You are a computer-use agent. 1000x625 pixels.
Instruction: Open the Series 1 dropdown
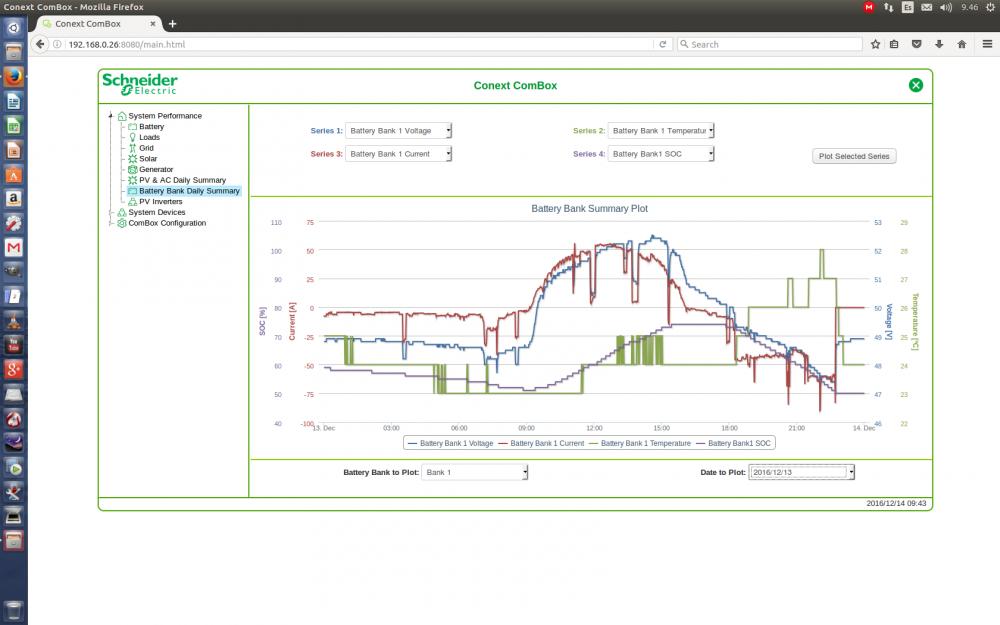pos(399,131)
